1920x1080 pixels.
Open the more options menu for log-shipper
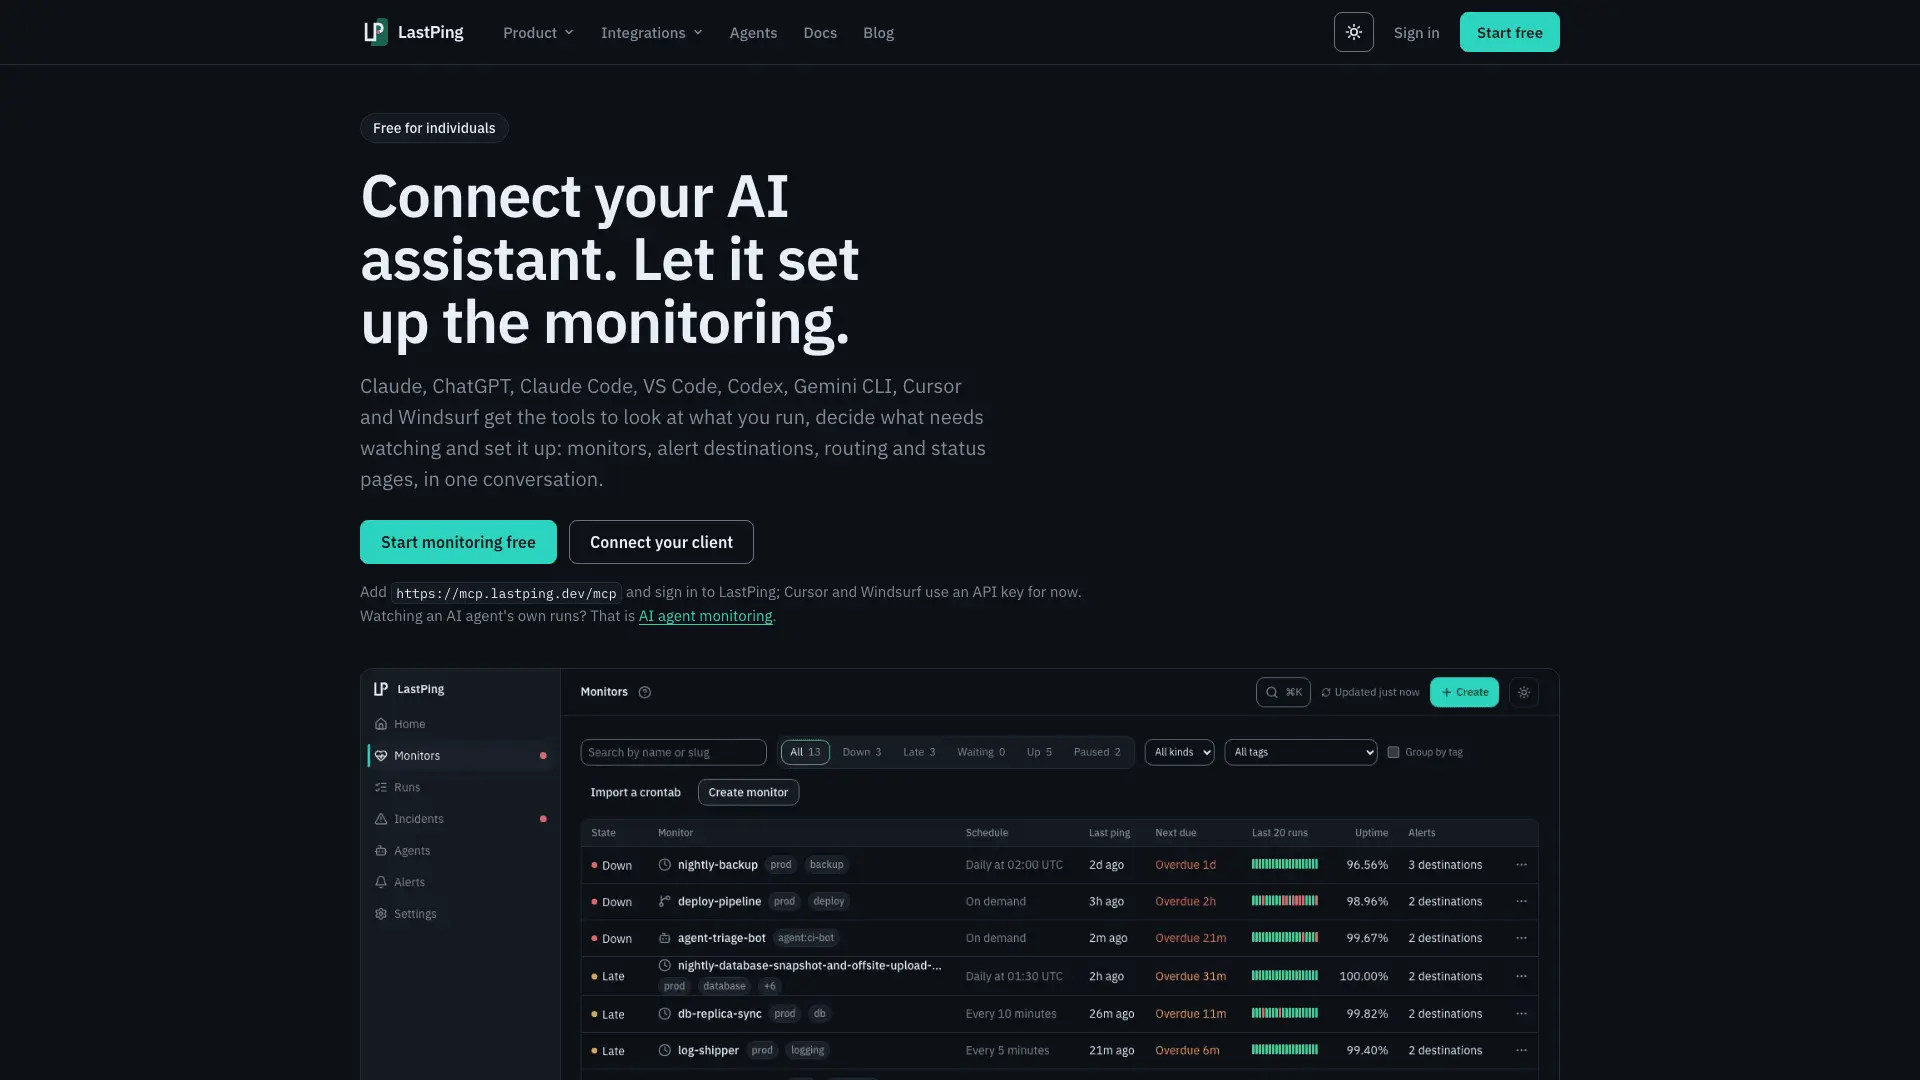[1521, 1050]
